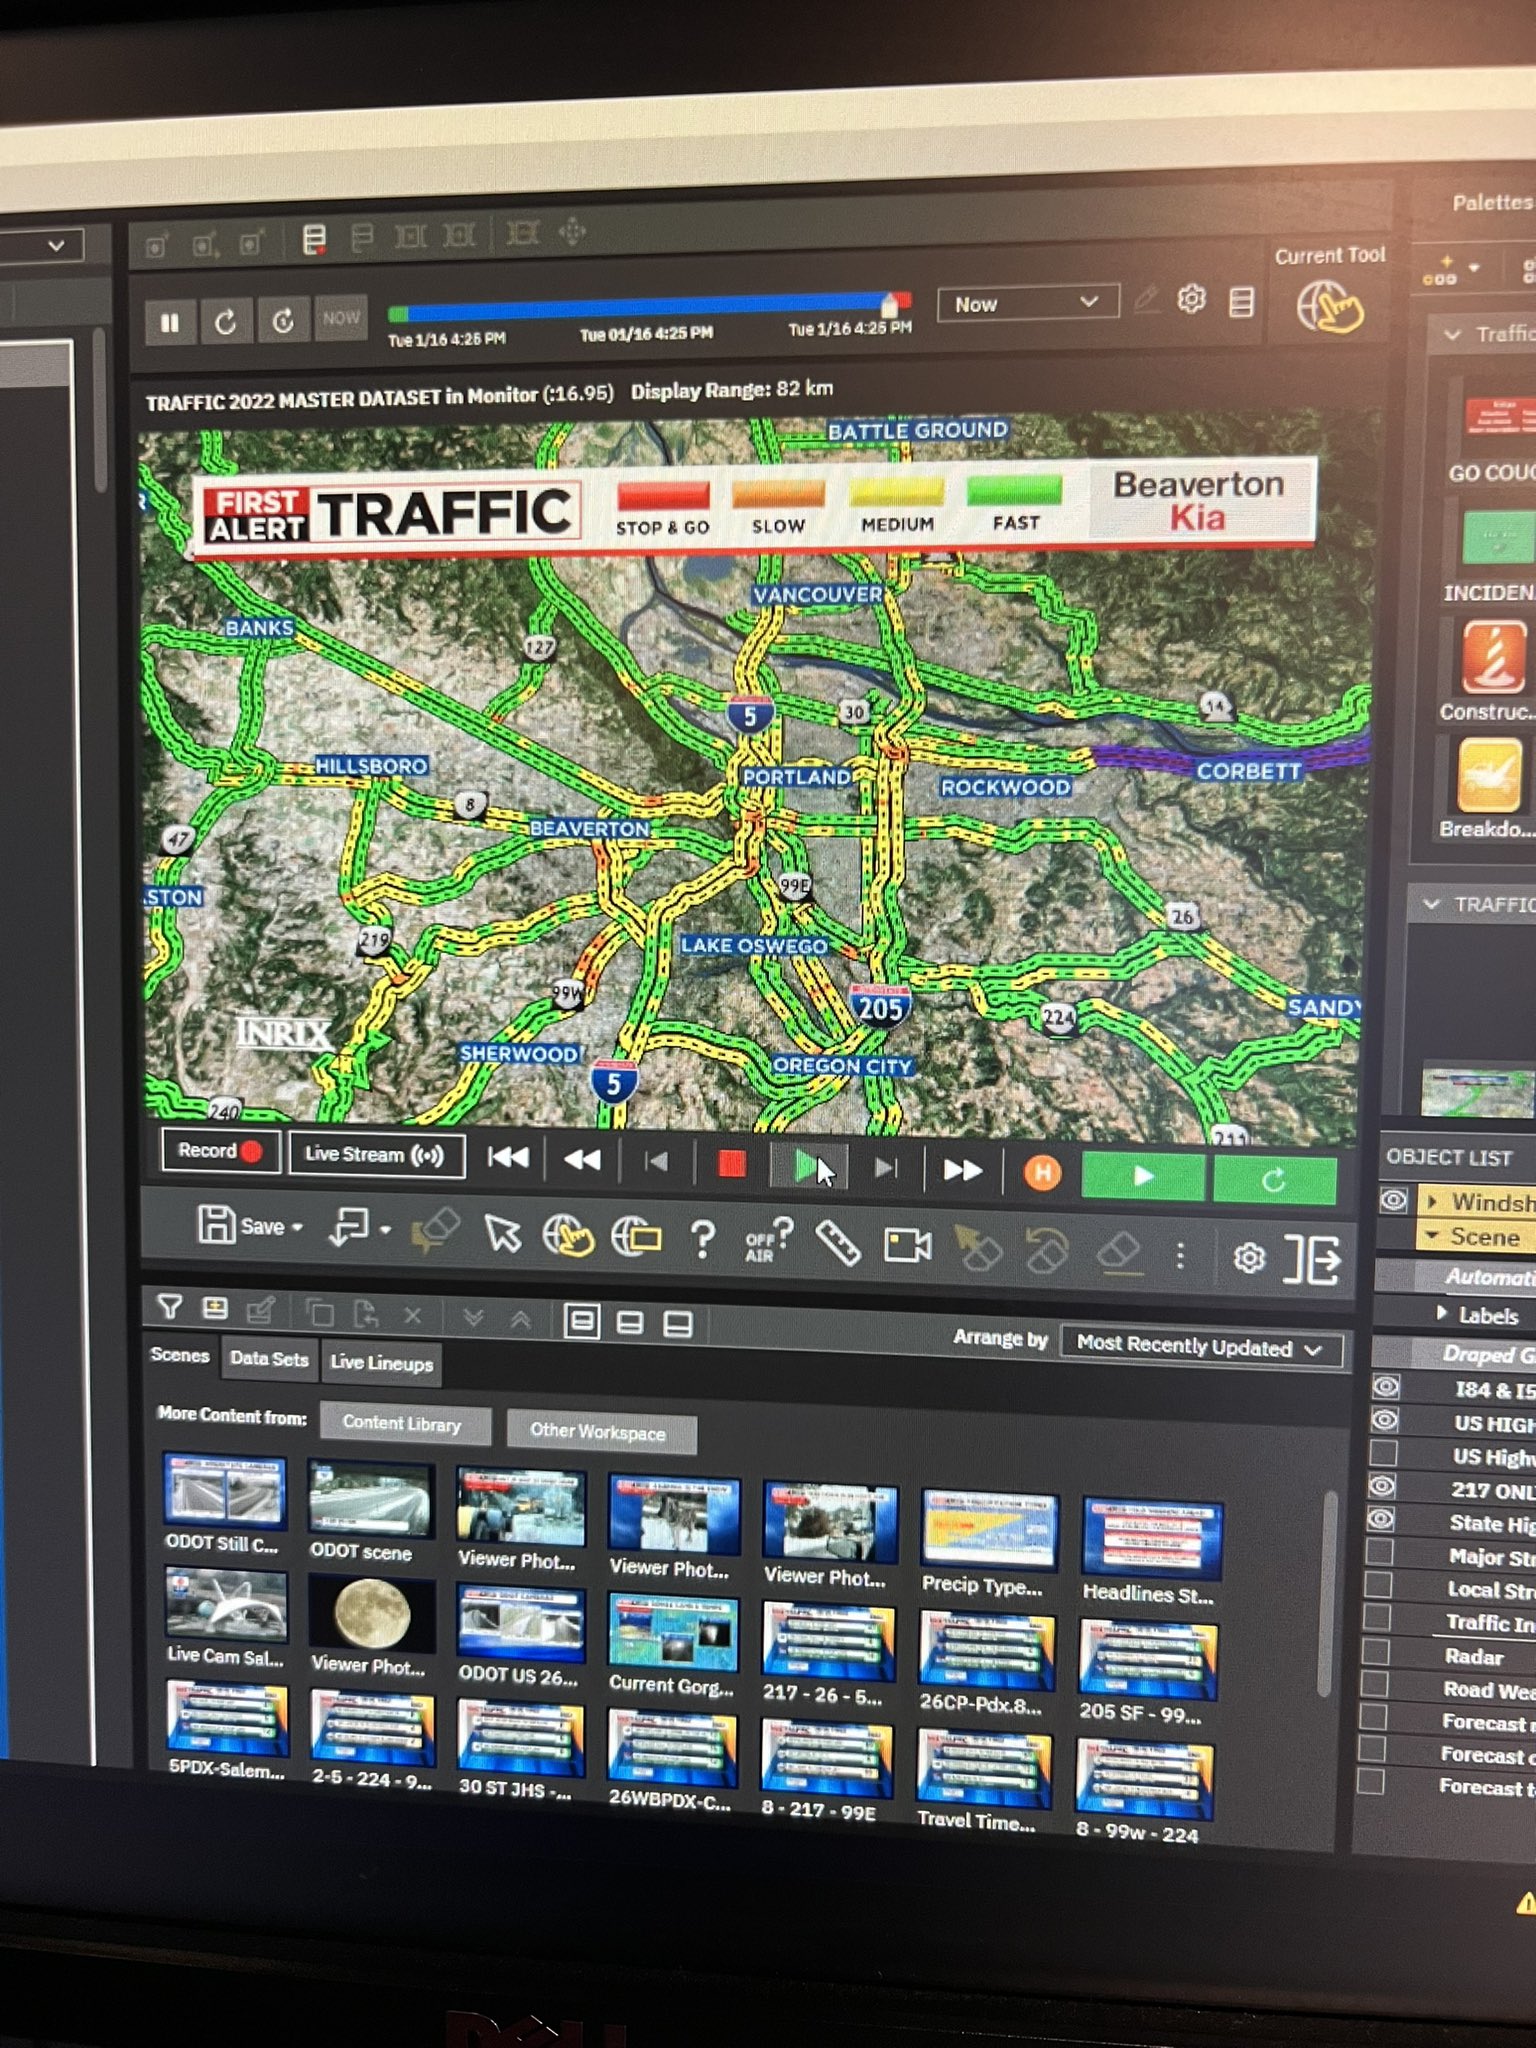Pause the timeline playback

[170, 322]
